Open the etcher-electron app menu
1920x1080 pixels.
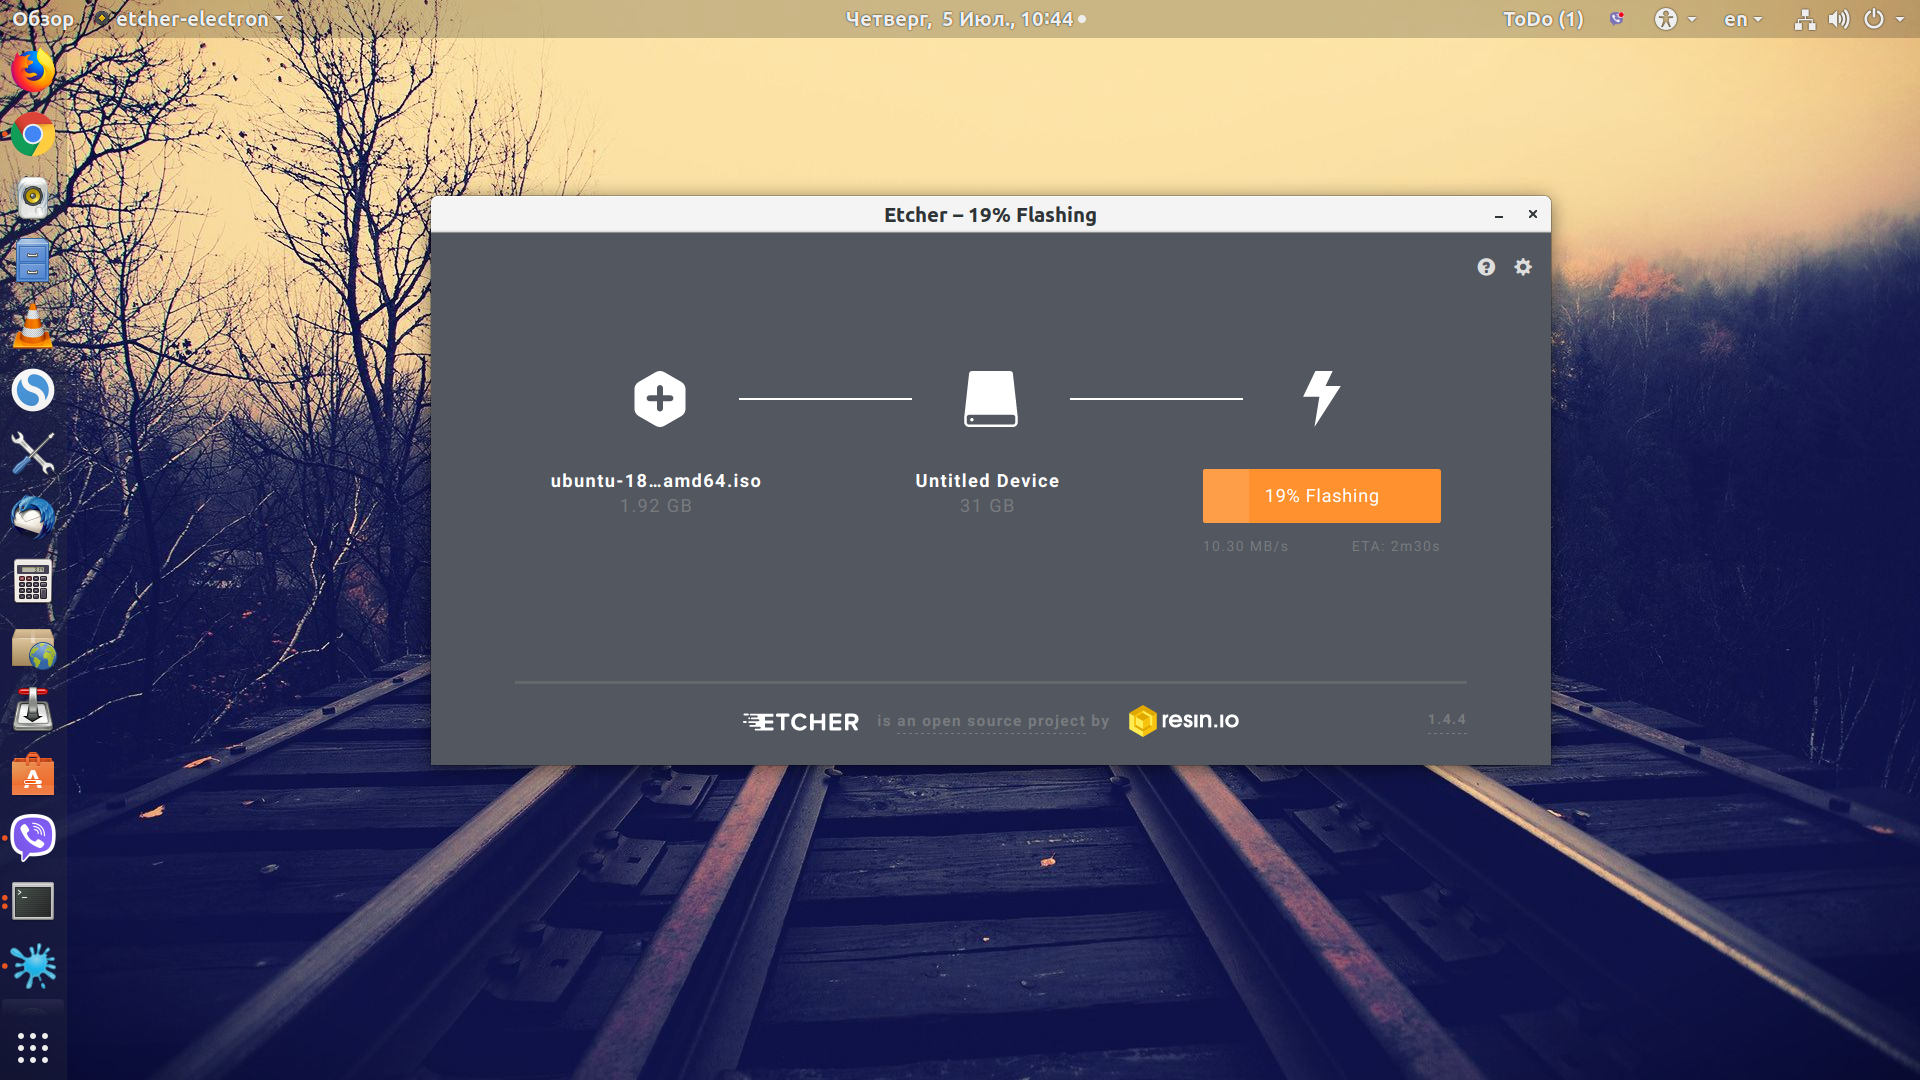(x=188, y=19)
